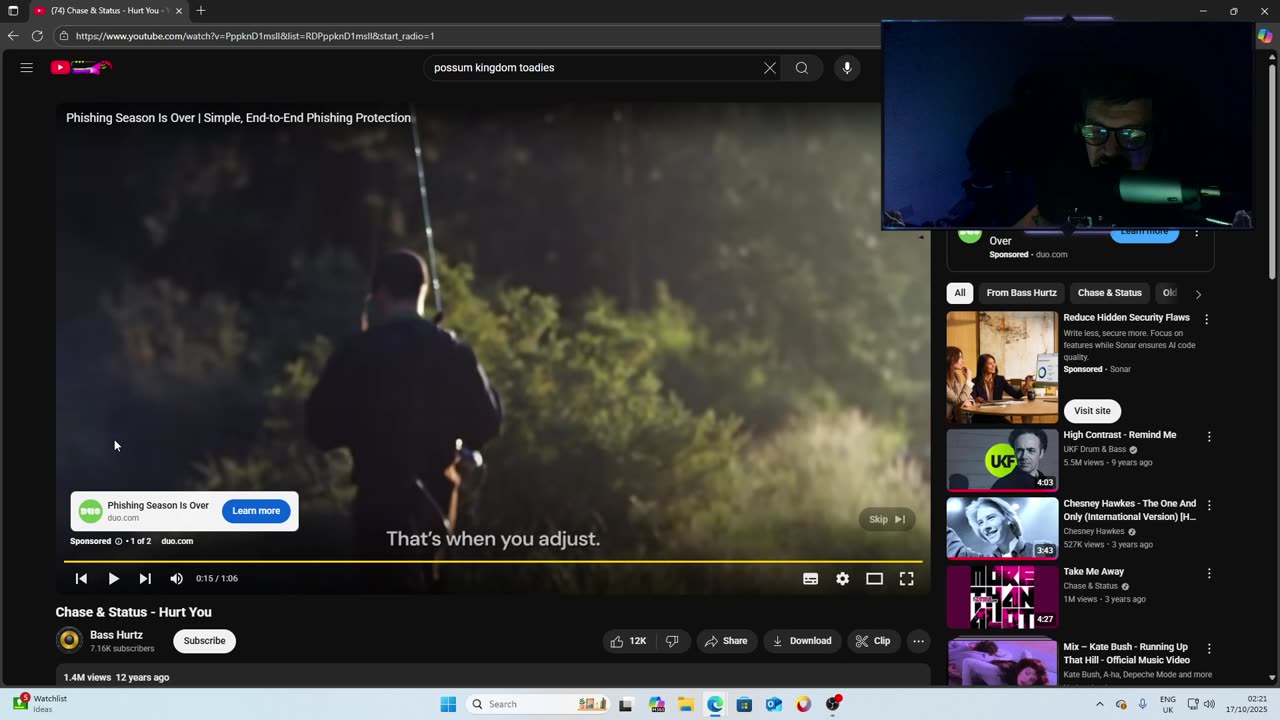Open more actions menu beside Clip
Image resolution: width=1280 pixels, height=720 pixels.
(x=918, y=641)
